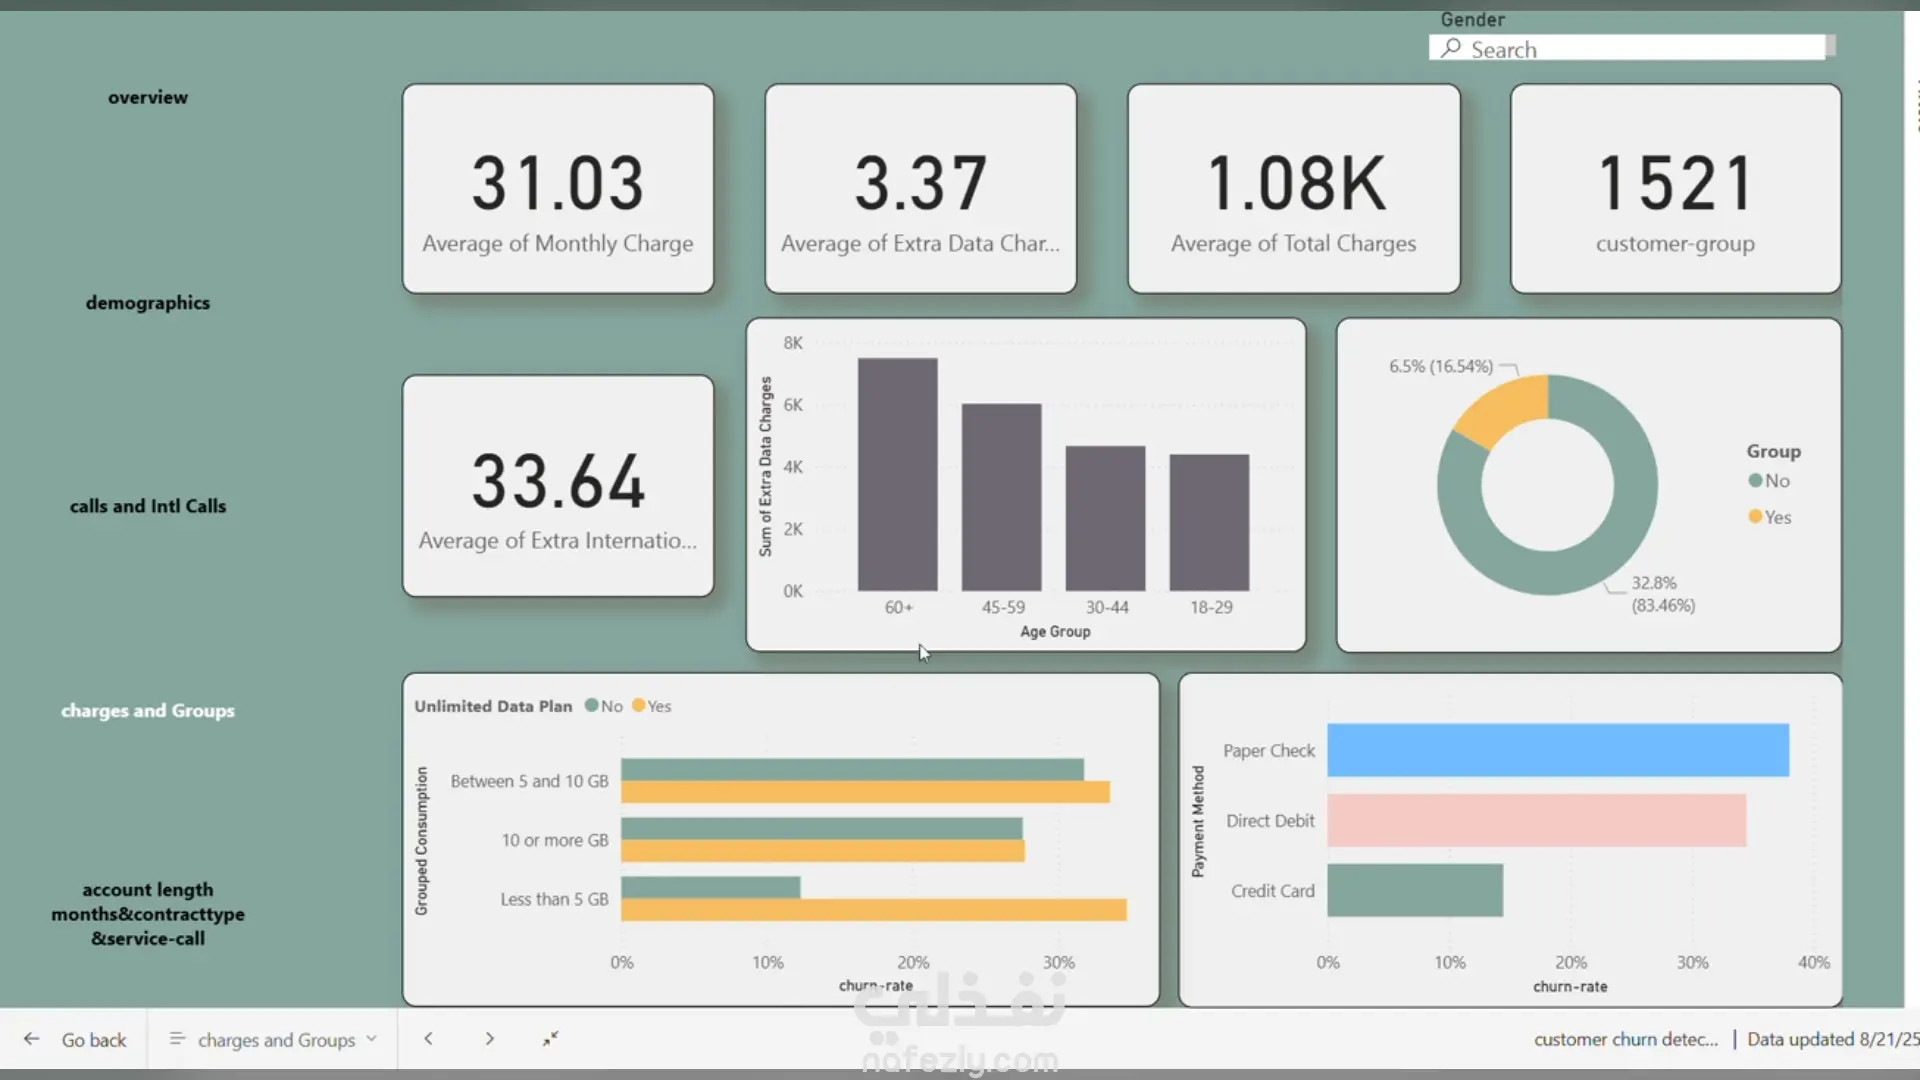This screenshot has width=1920, height=1080.
Task: Click the search magnifier icon in Gender slicer
Action: pyautogui.click(x=1451, y=48)
